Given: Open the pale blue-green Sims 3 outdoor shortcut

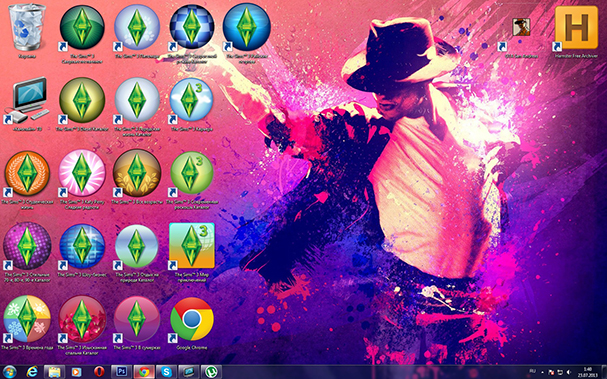Looking at the screenshot, I should tap(137, 246).
